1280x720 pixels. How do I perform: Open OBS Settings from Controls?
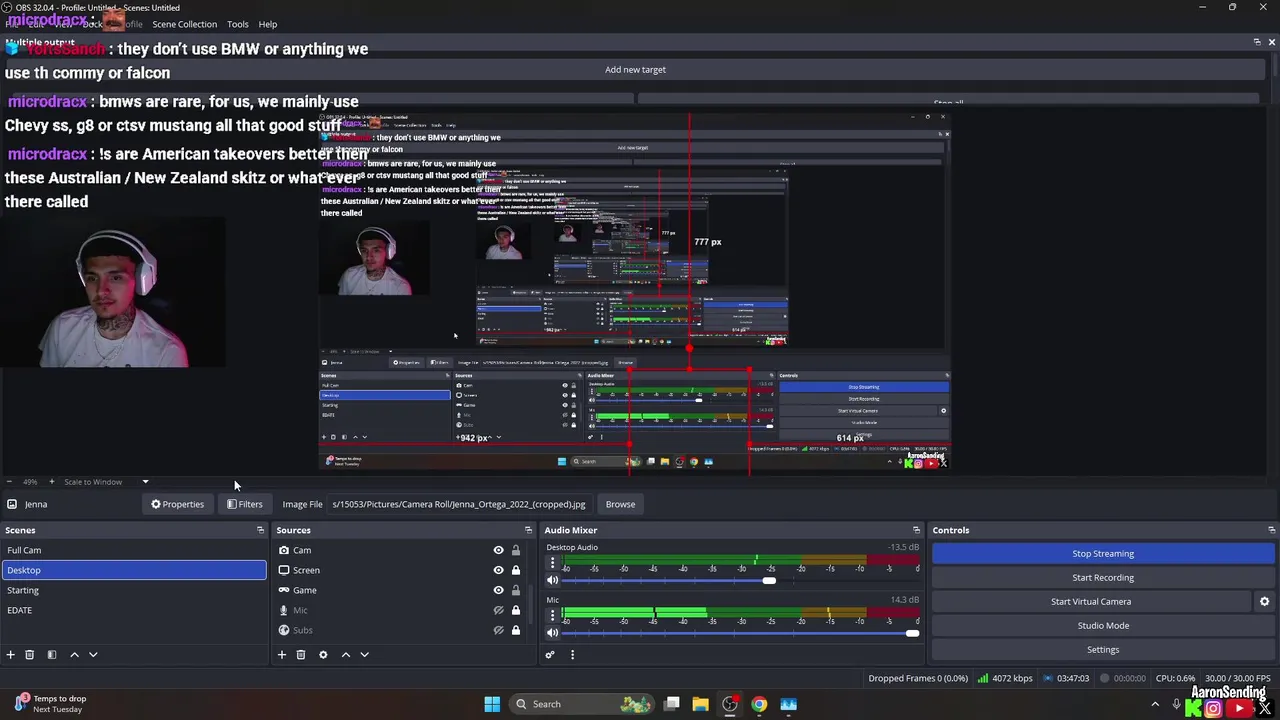click(x=1103, y=650)
